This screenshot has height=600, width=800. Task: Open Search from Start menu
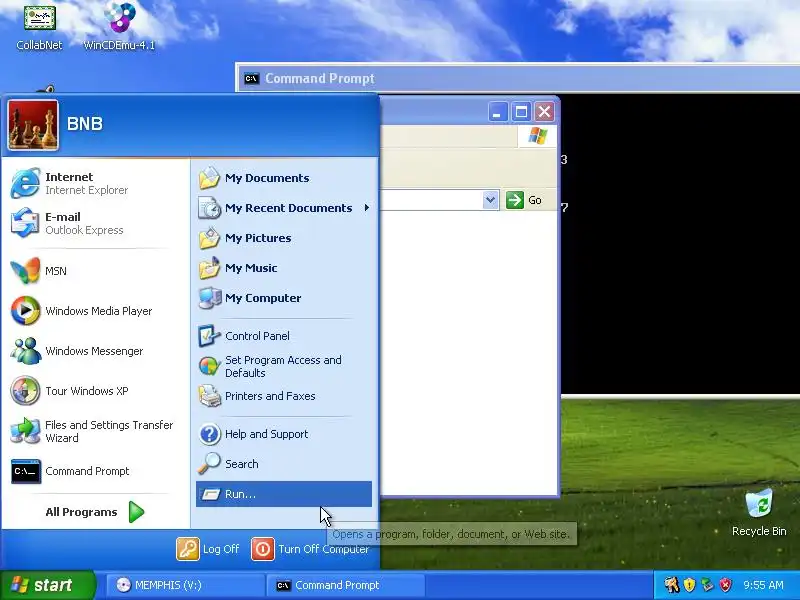click(x=284, y=464)
